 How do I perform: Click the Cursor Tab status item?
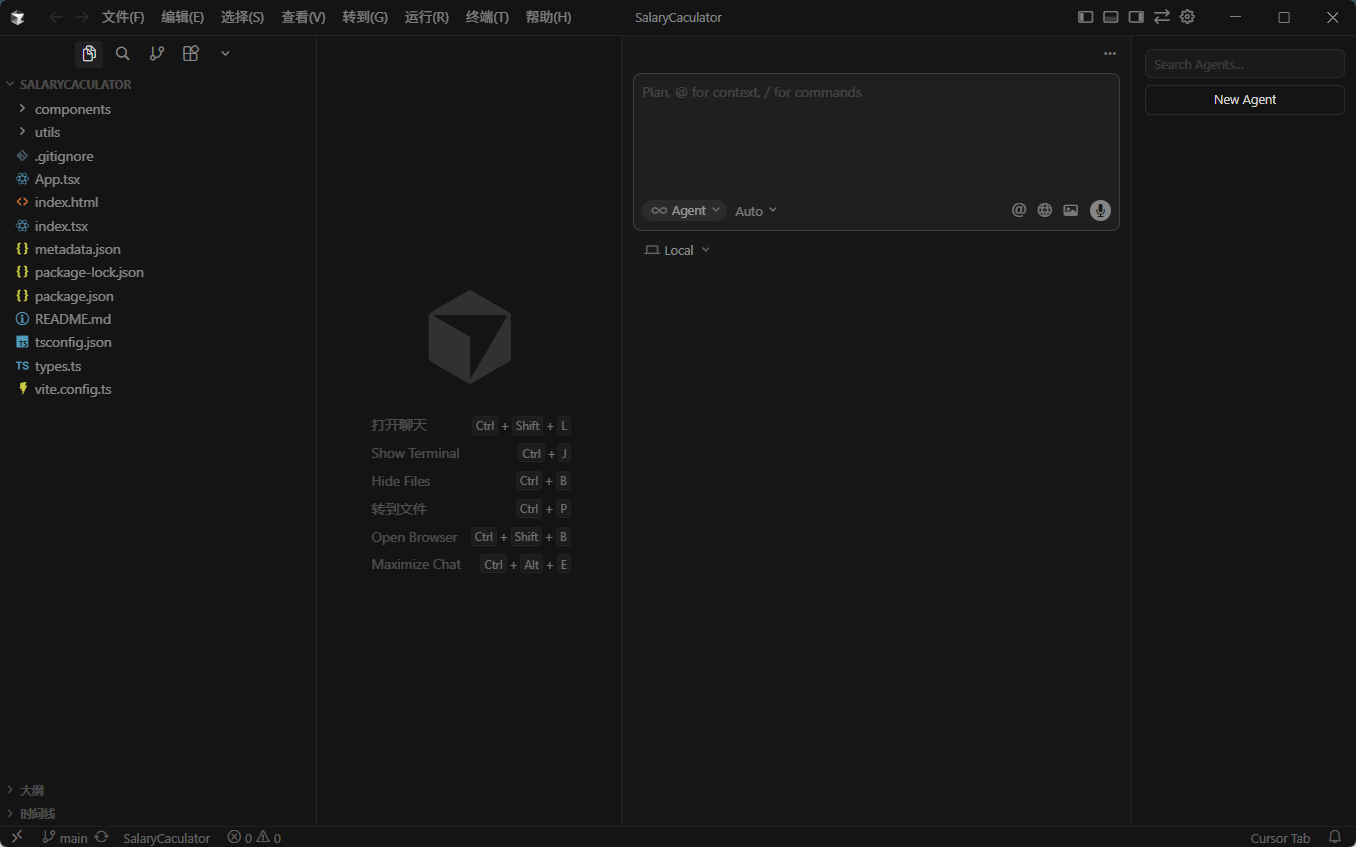point(1279,838)
